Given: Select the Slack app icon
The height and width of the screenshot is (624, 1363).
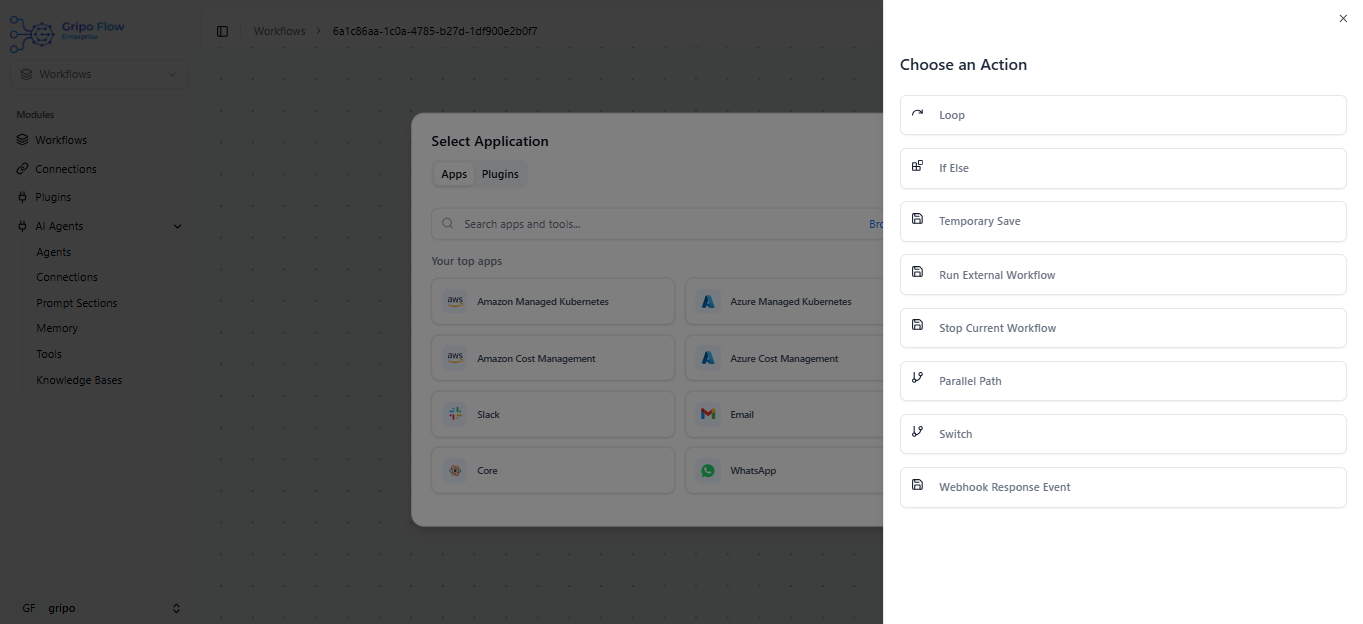Looking at the screenshot, I should tap(455, 414).
